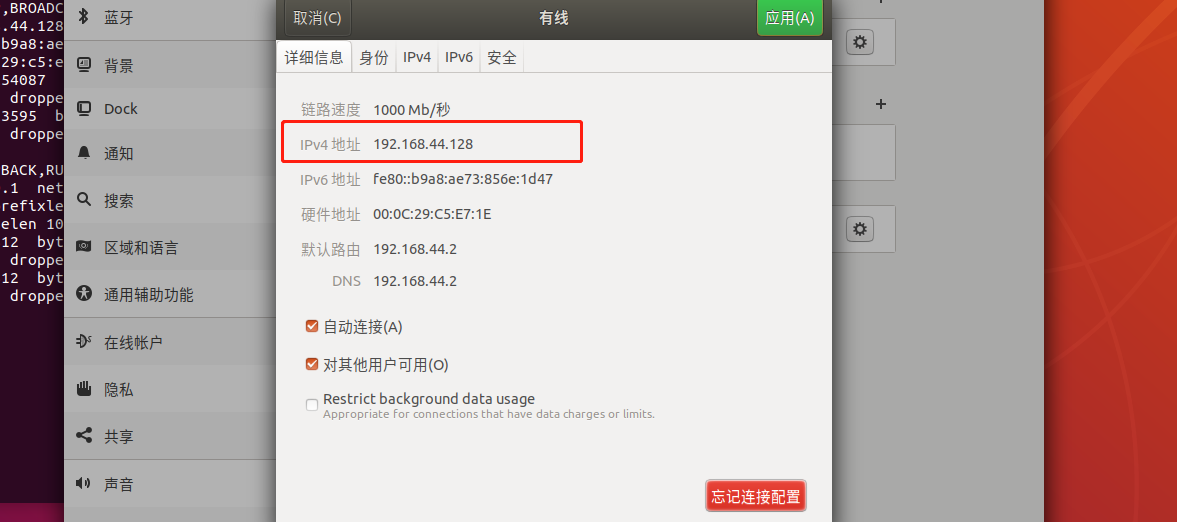The width and height of the screenshot is (1177, 522).
Task: Click the DNS value 192.168.44.2
Action: tap(415, 282)
